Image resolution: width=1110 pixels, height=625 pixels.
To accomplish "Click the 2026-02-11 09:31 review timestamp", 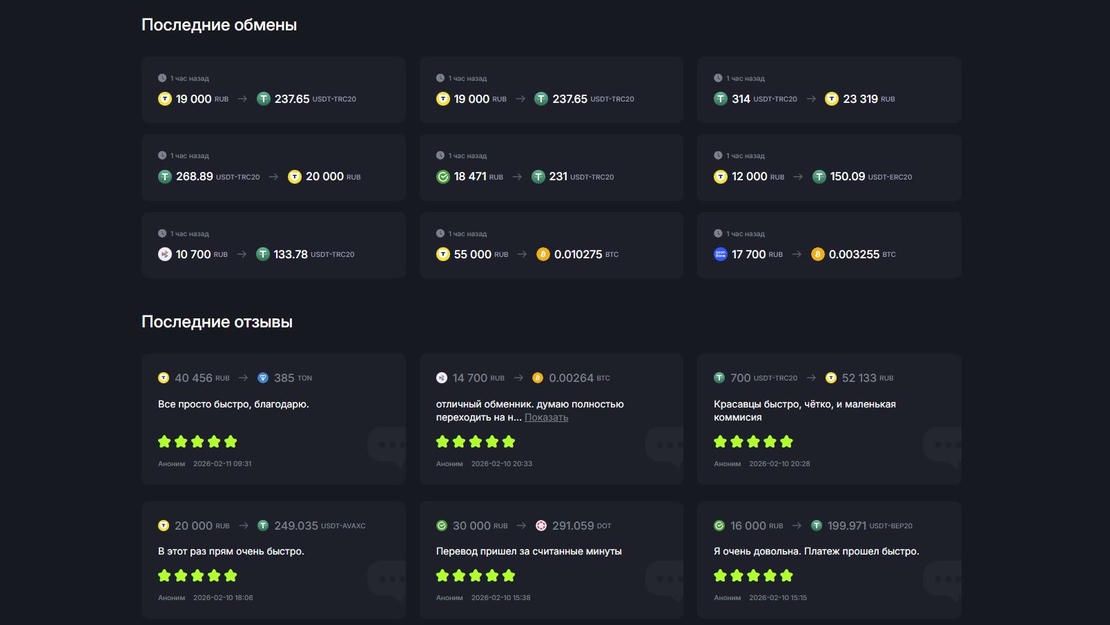I will (222, 464).
